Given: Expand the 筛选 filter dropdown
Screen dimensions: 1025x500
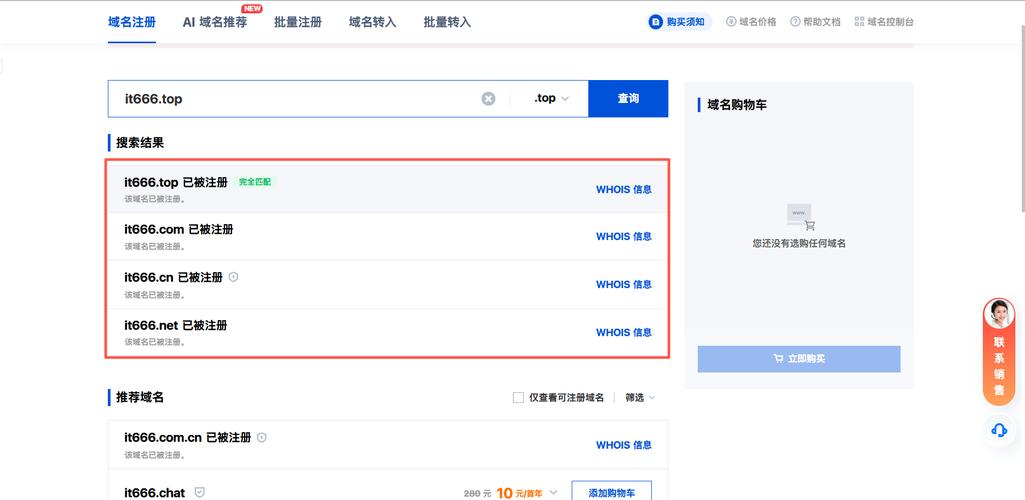Looking at the screenshot, I should [x=640, y=397].
